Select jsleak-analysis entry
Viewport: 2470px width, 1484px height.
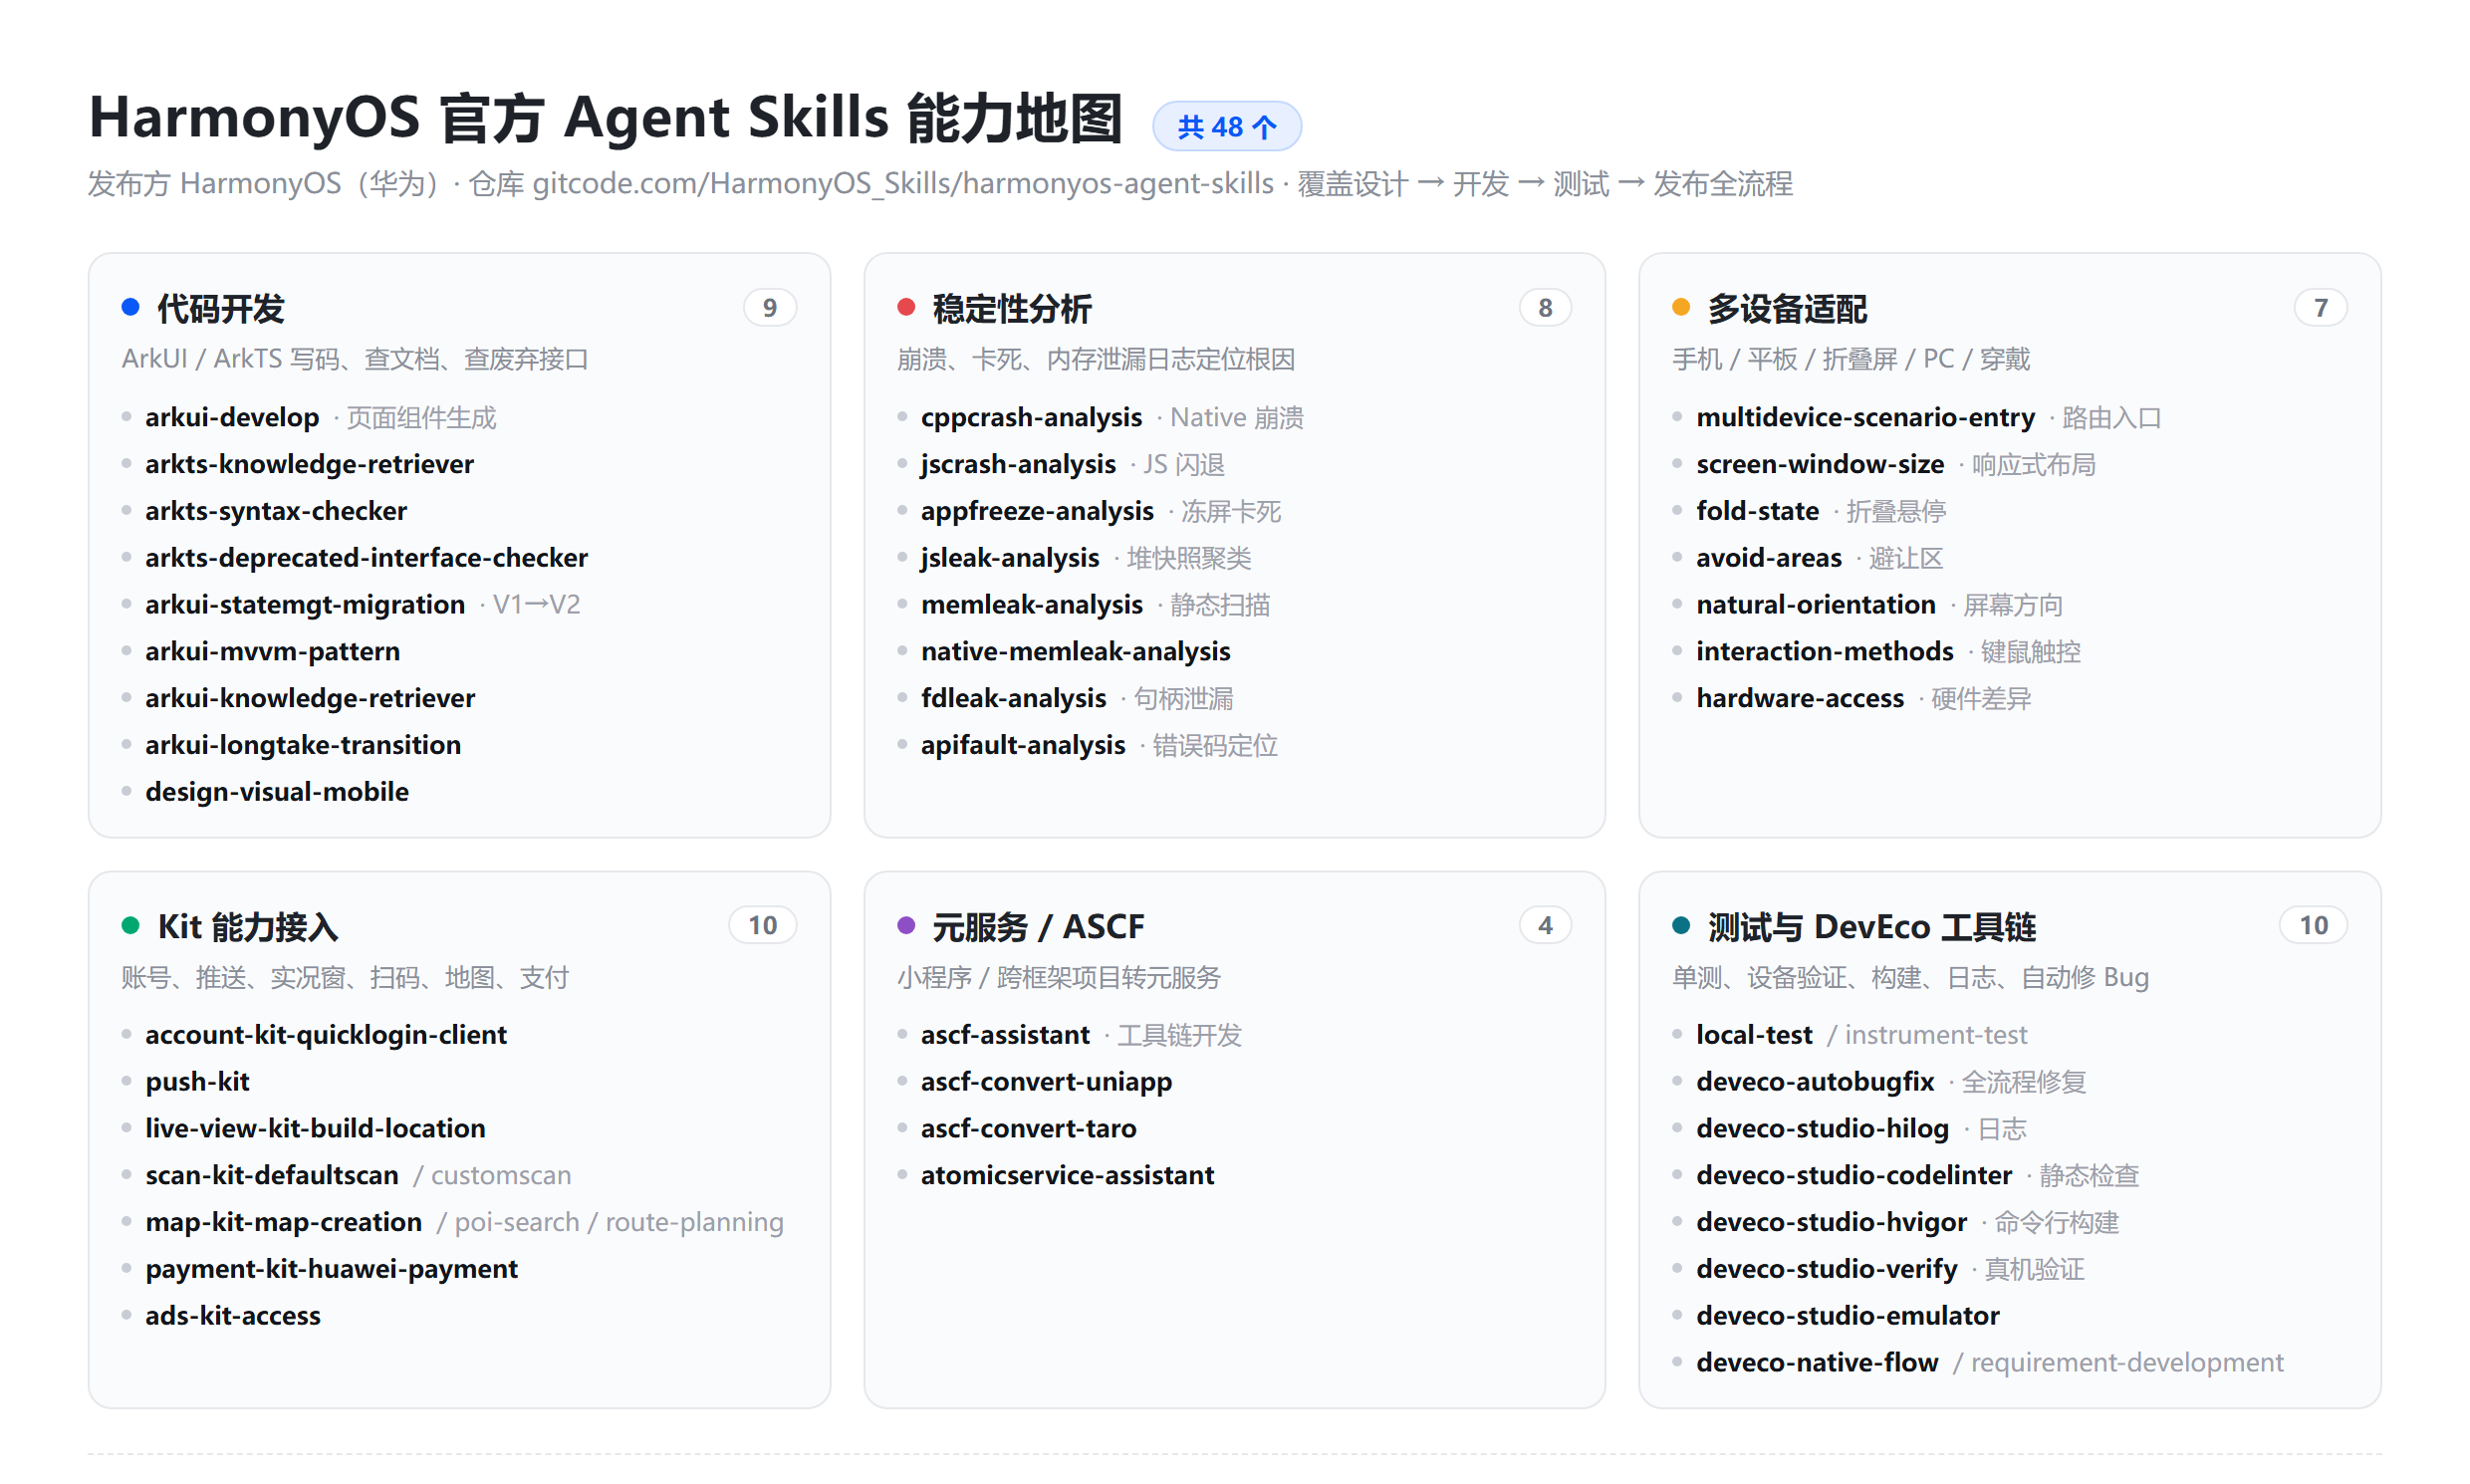[1010, 558]
